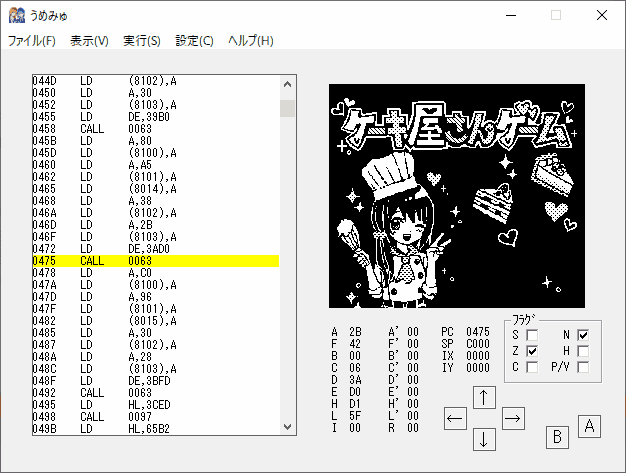Screen dimensions: 626x473
Task: Select line 0455 LD DE,39B0
Action: tap(156, 117)
